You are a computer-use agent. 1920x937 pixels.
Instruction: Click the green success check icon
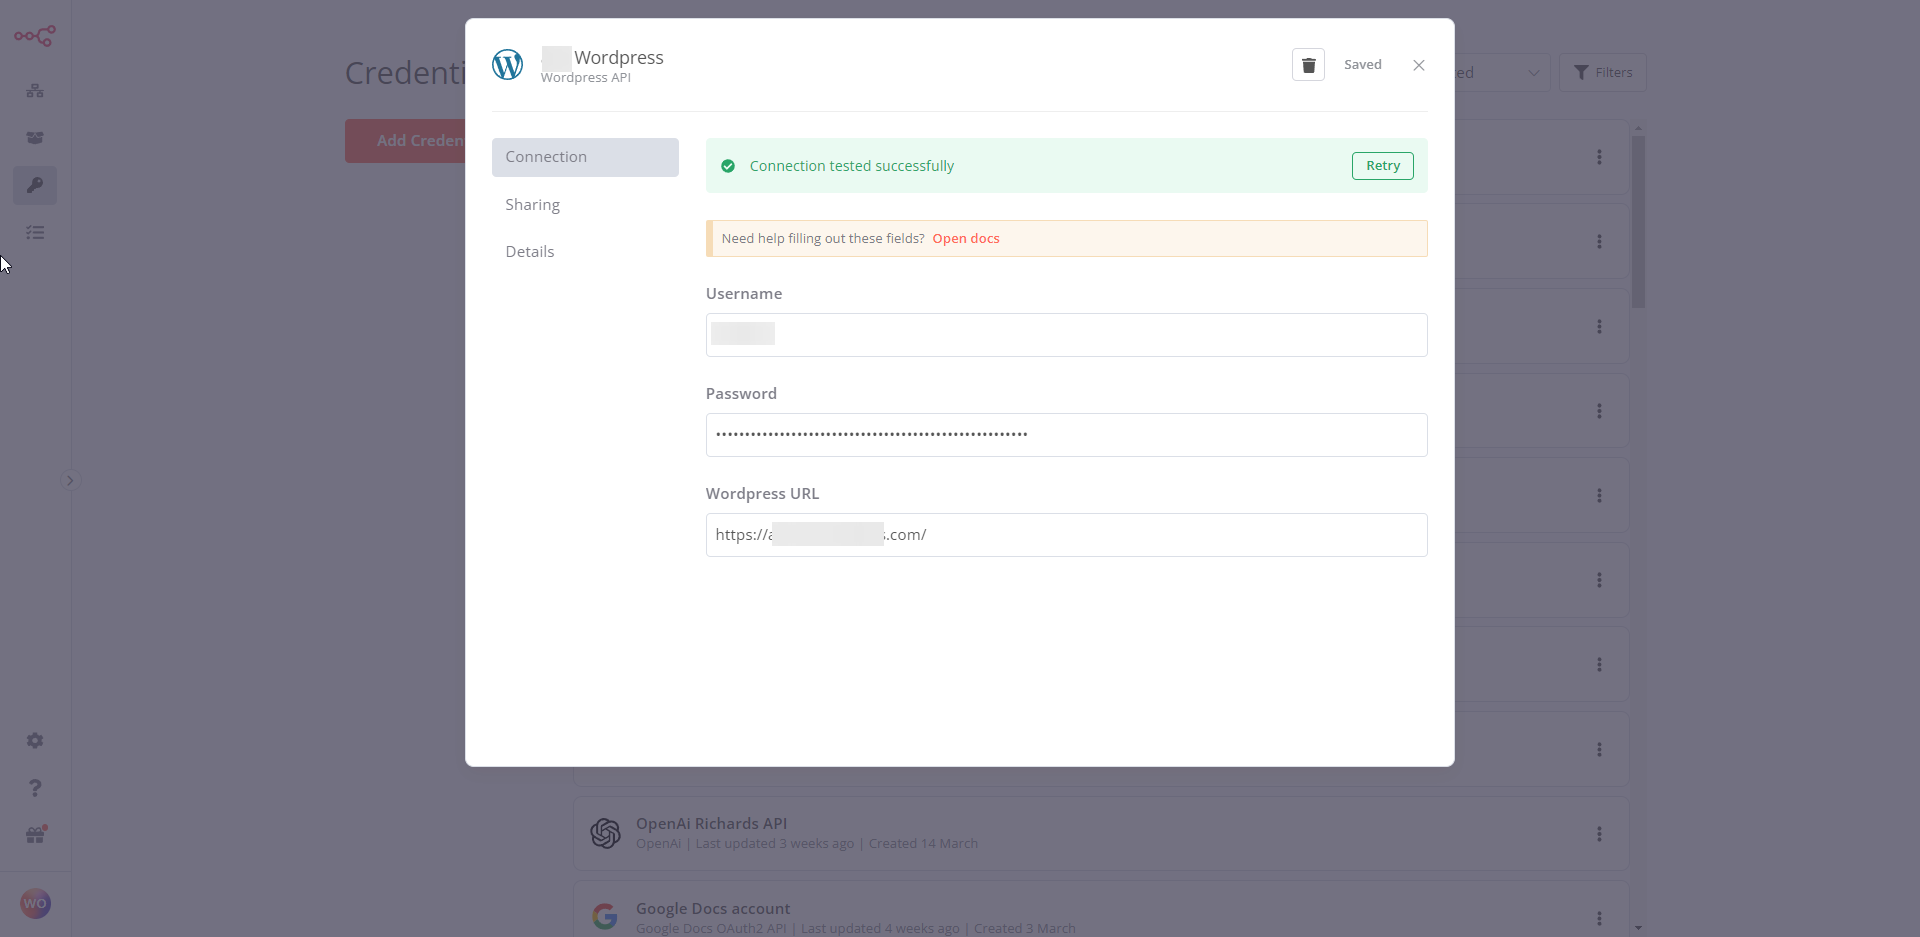tap(728, 166)
